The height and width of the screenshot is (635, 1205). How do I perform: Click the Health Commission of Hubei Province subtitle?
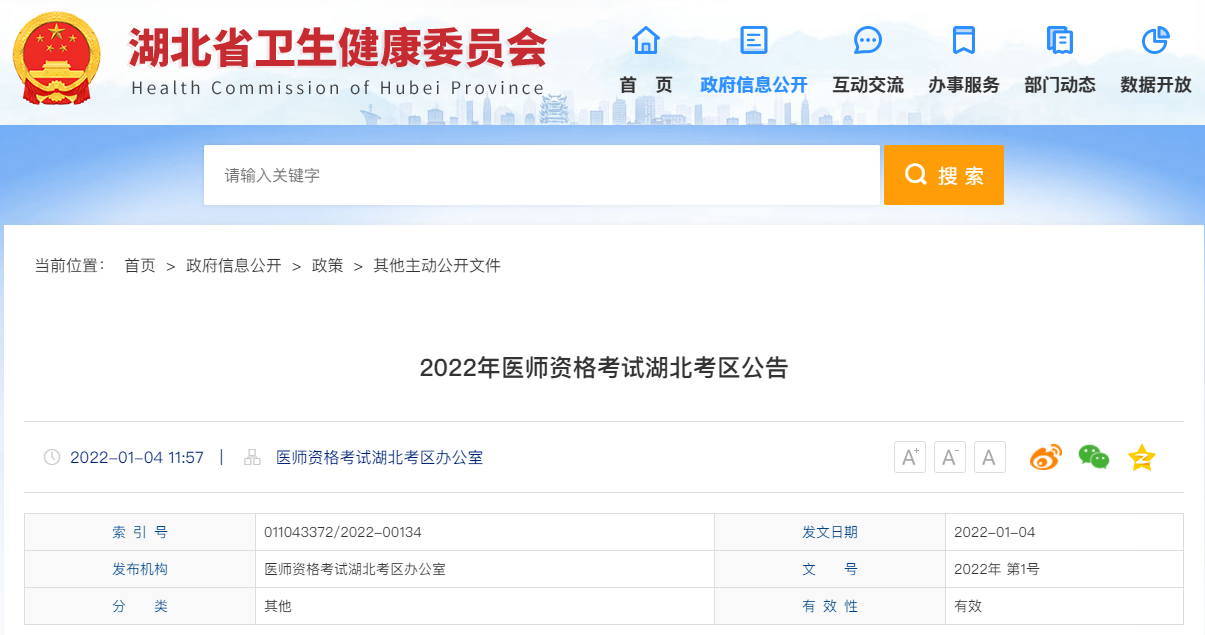coord(338,88)
